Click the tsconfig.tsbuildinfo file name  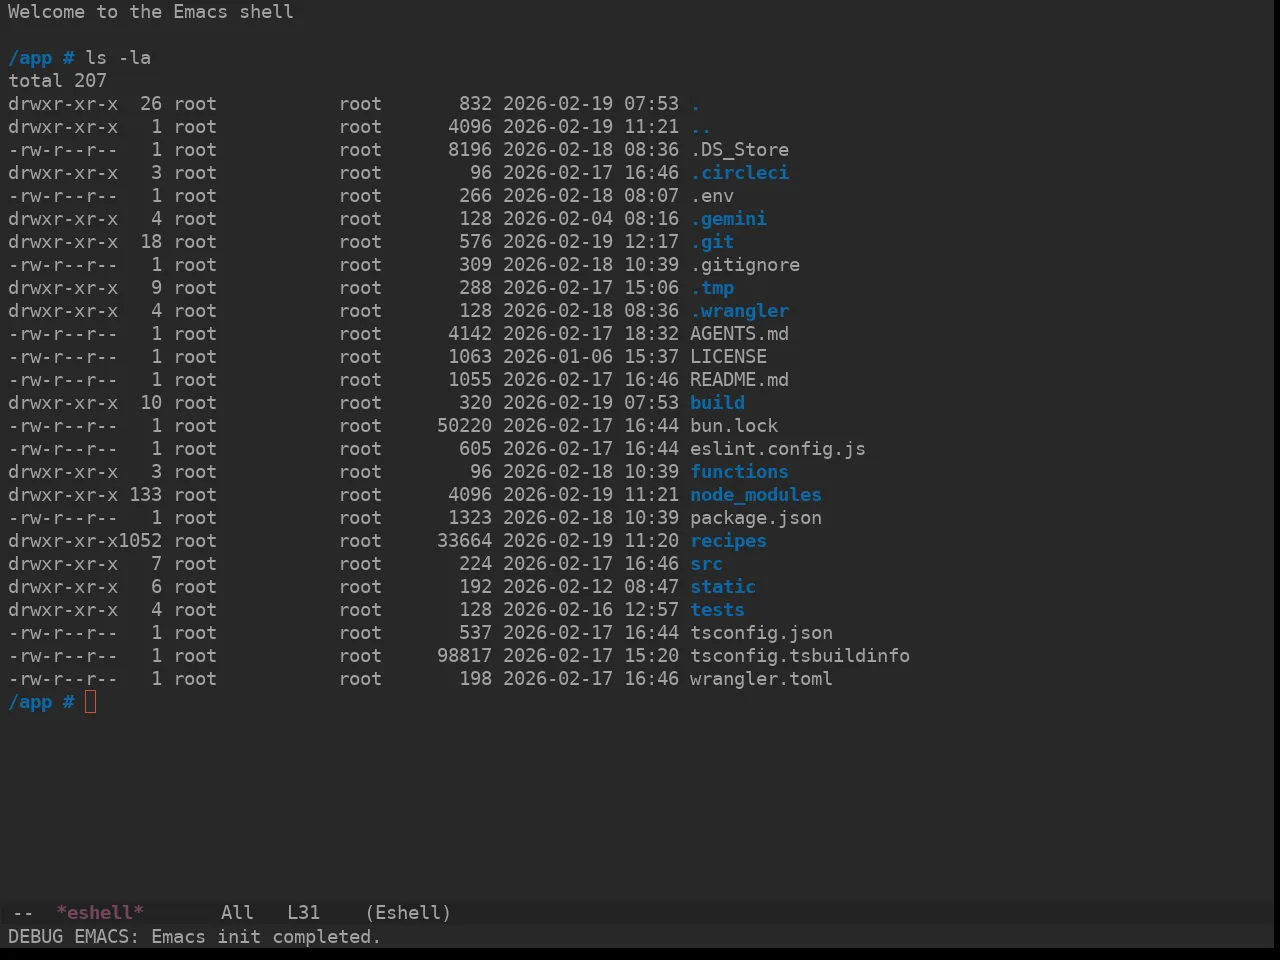click(x=800, y=656)
